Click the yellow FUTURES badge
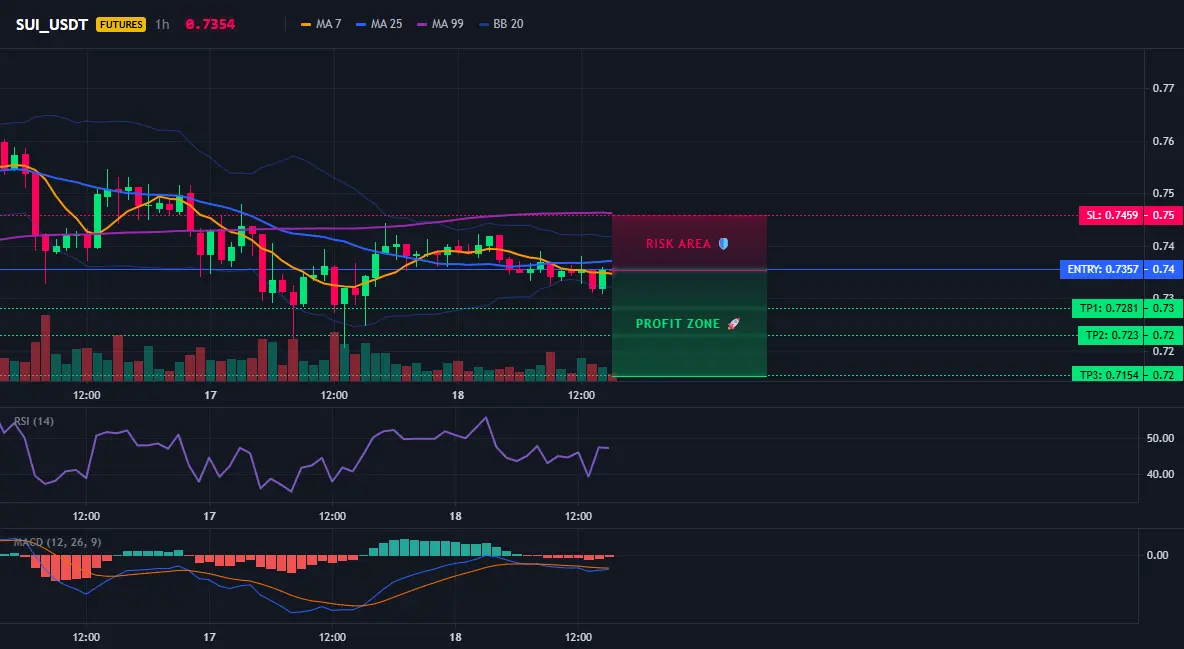The height and width of the screenshot is (649, 1184). (x=121, y=24)
